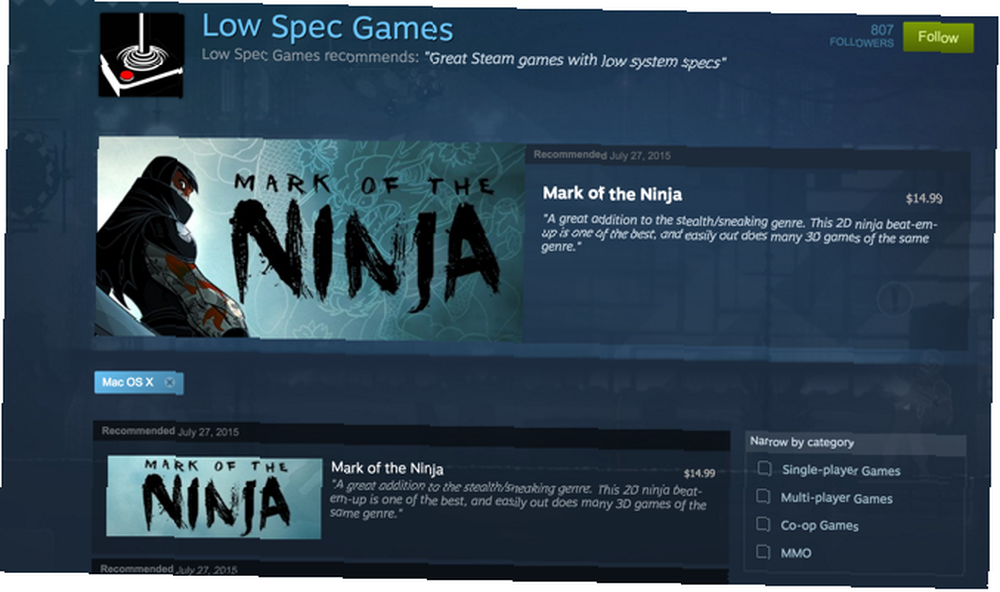Click the featured Mark of the Ninja title
This screenshot has height=592, width=1000.
pos(612,193)
